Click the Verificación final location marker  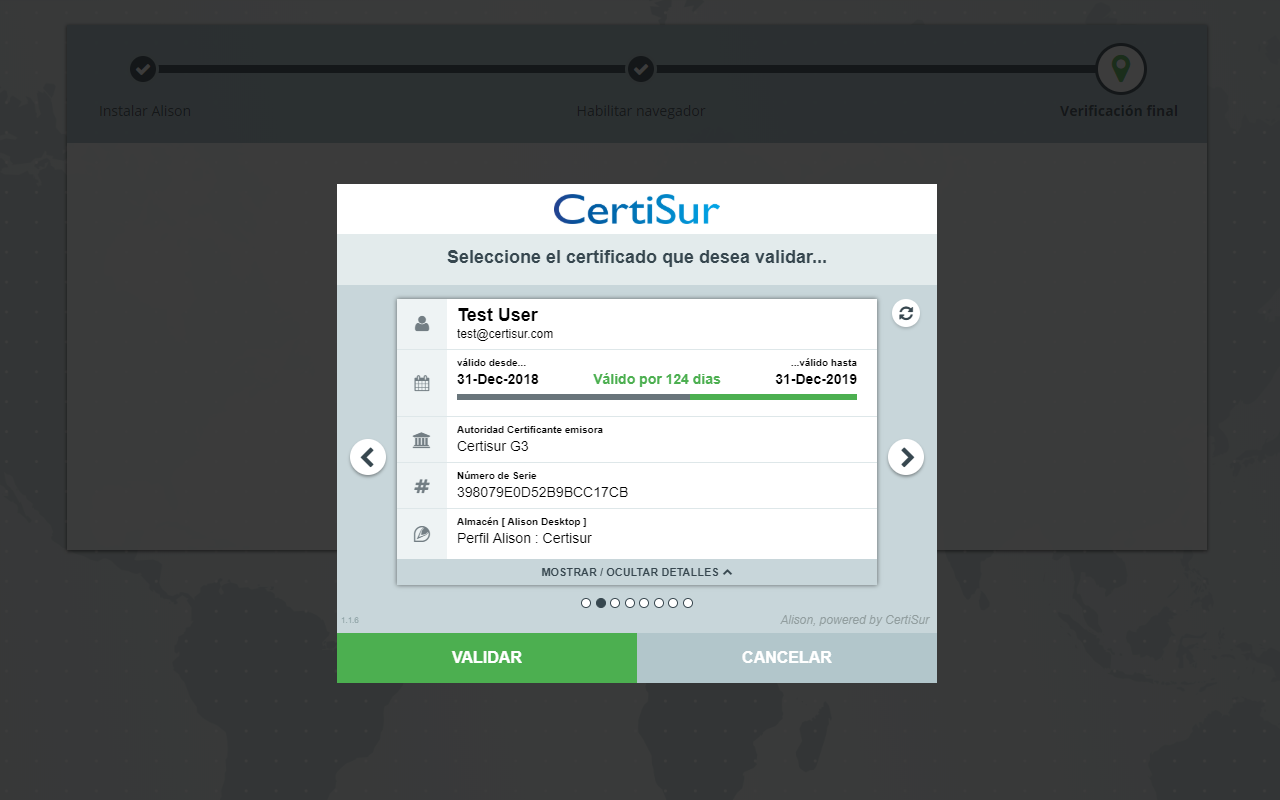pyautogui.click(x=1121, y=69)
